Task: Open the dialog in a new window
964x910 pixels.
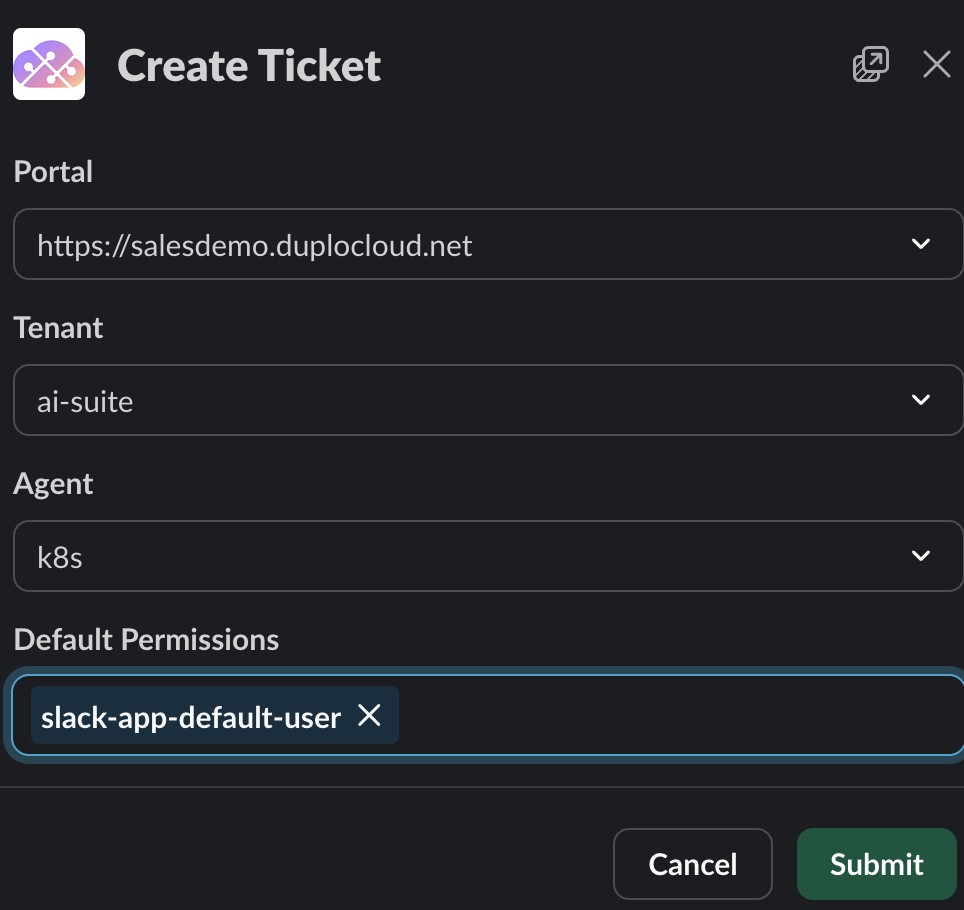Action: [870, 65]
